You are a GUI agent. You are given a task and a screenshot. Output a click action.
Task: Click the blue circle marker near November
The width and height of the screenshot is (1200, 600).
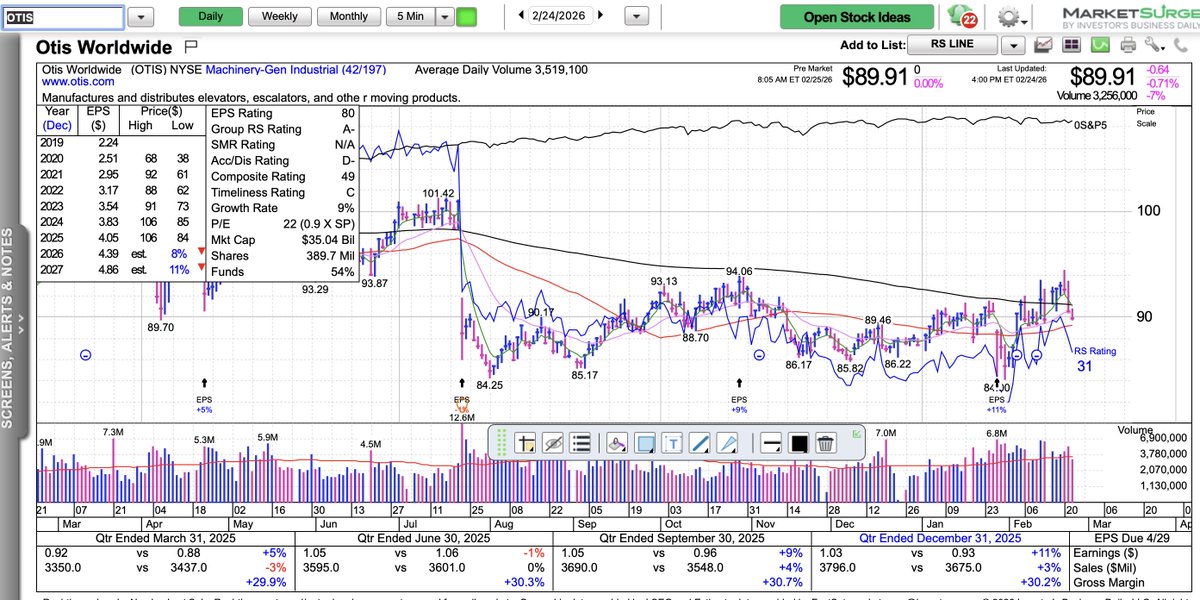759,355
